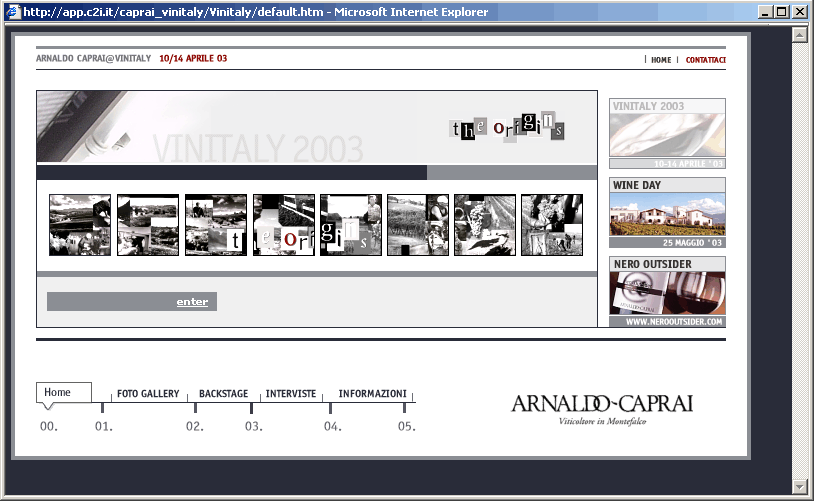
Task: Click the thumbnail showing letters e o r i
Action: pos(283,225)
